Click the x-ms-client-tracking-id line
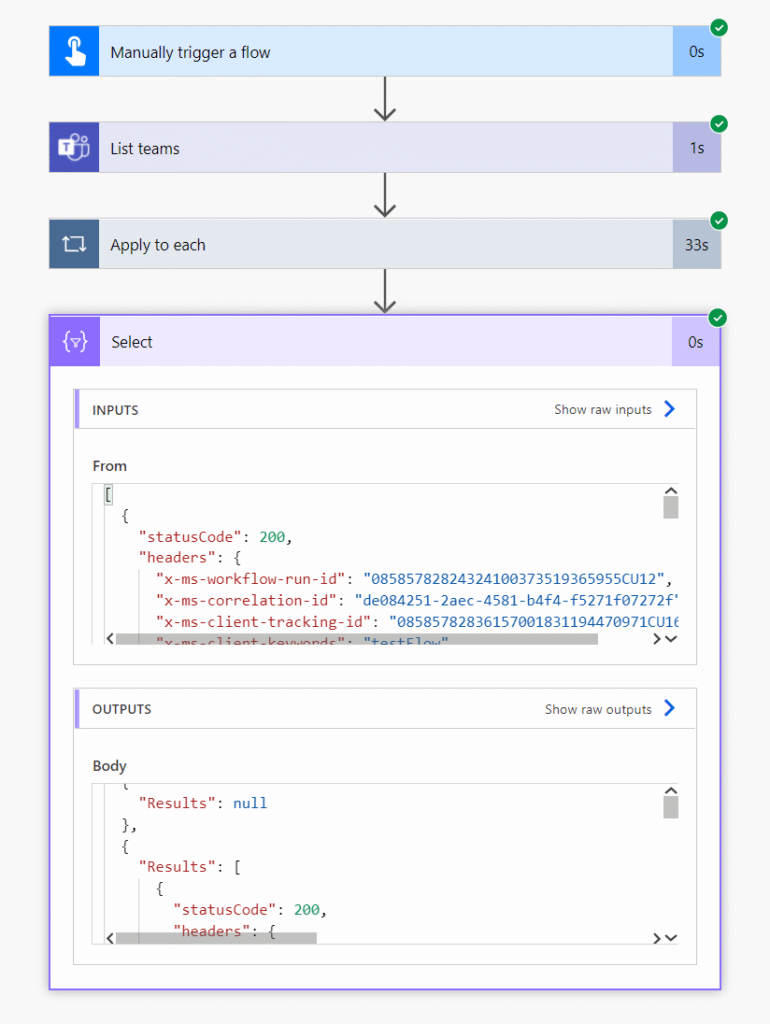The width and height of the screenshot is (770, 1024). 417,621
